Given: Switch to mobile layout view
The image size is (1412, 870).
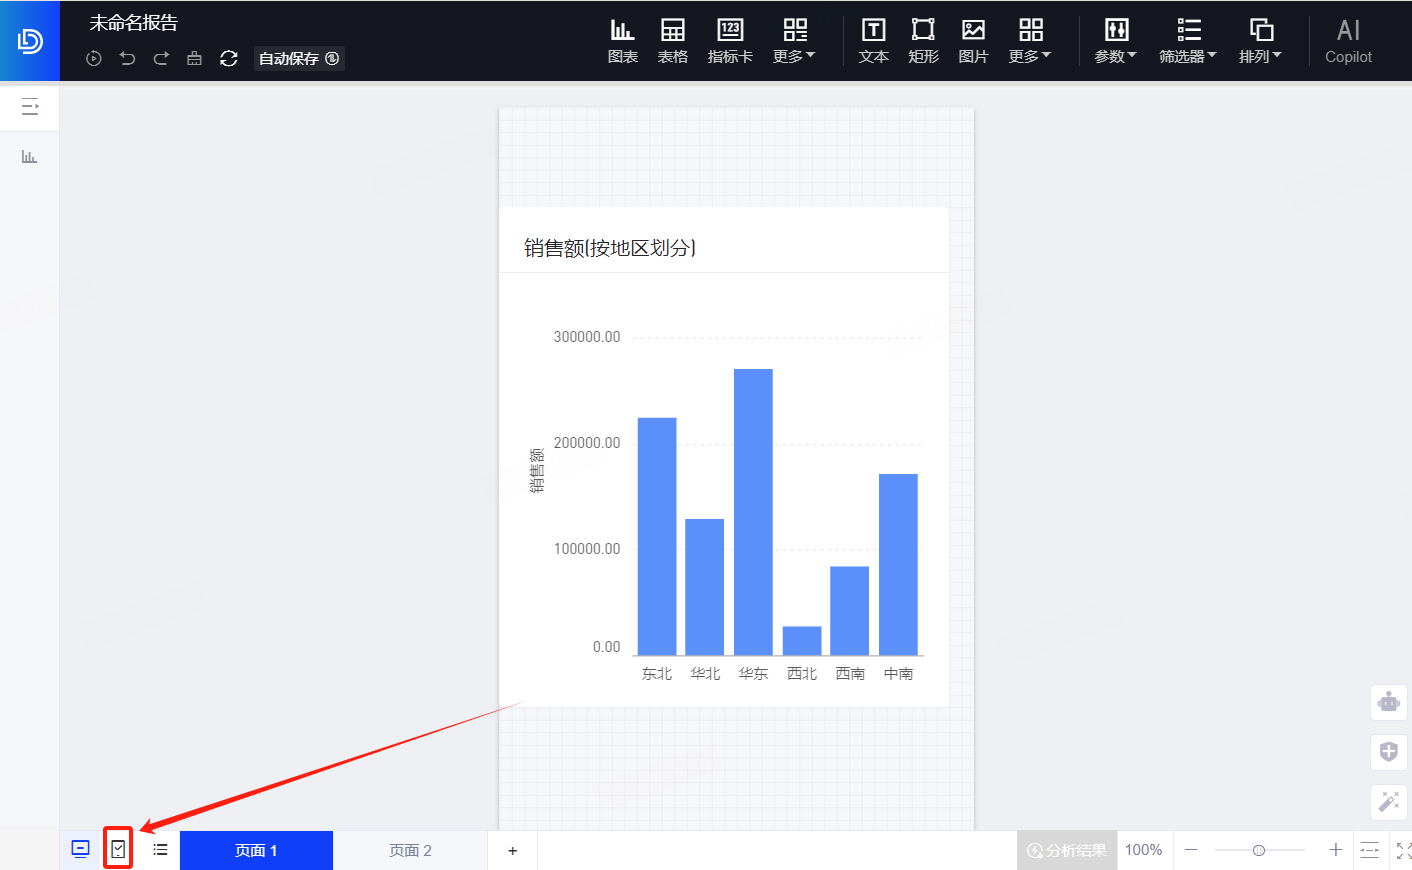Looking at the screenshot, I should coord(118,849).
